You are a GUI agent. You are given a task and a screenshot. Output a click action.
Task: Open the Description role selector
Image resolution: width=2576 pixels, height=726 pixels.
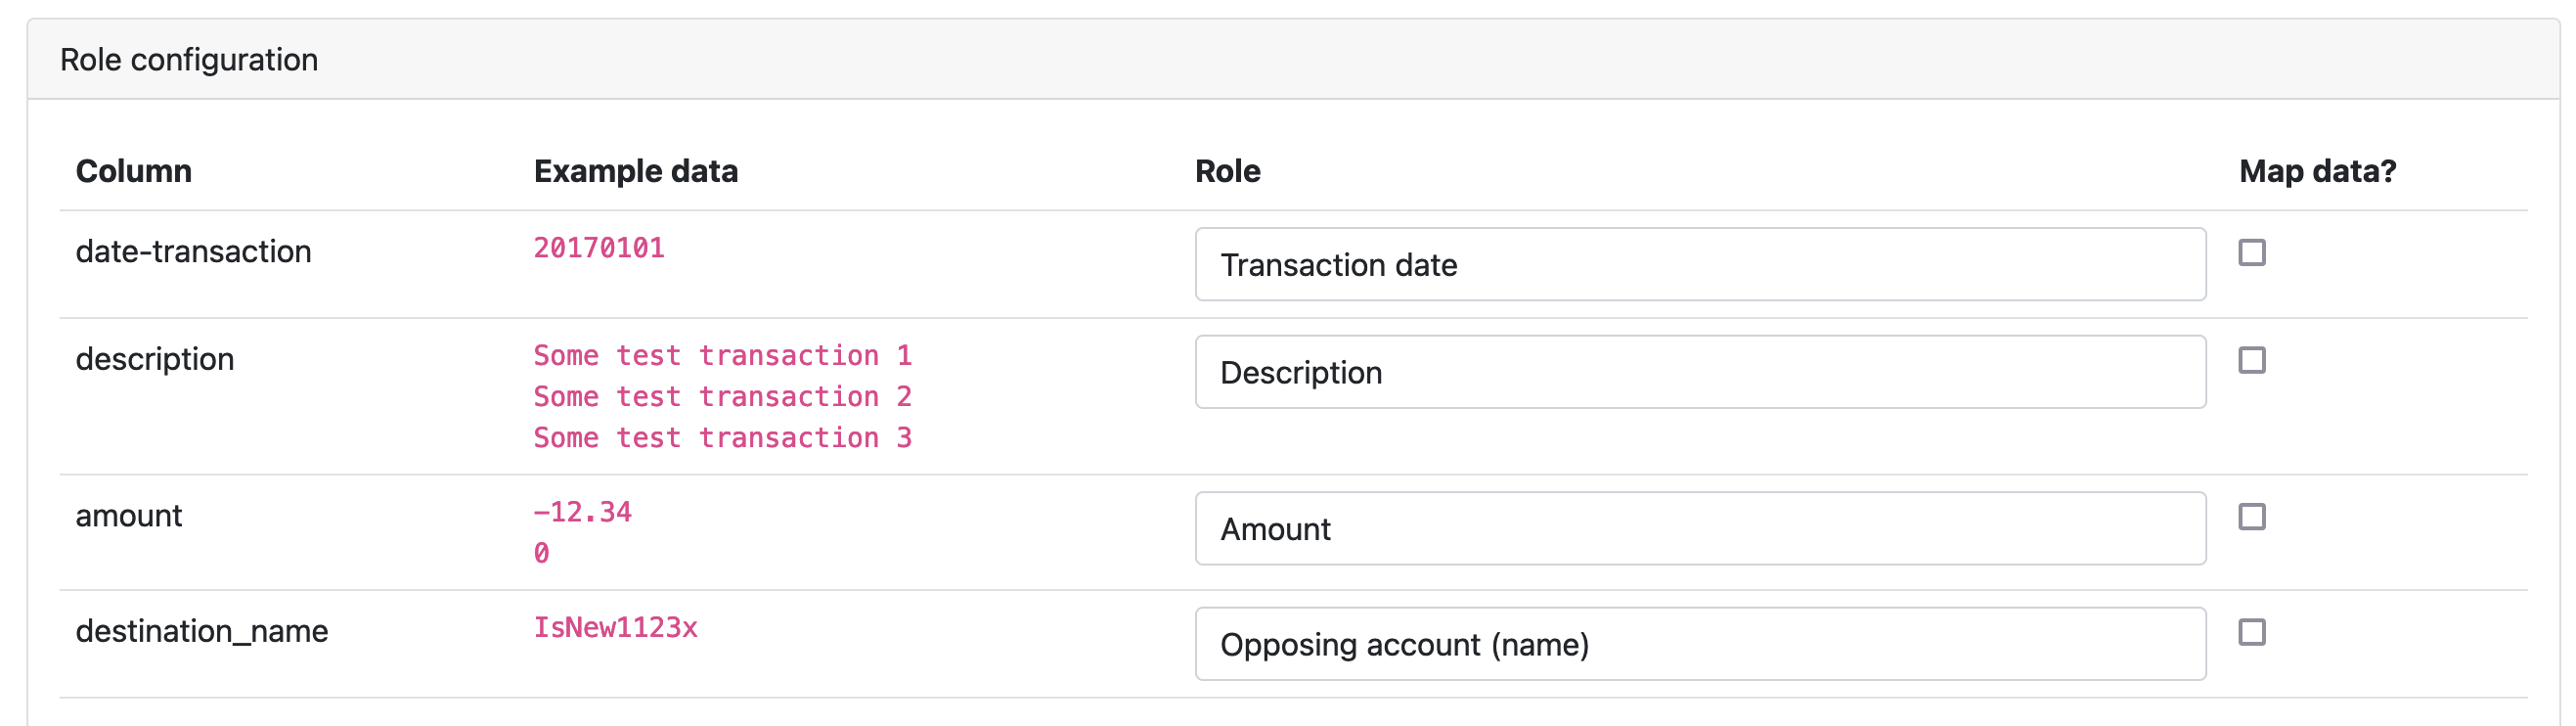1700,372
